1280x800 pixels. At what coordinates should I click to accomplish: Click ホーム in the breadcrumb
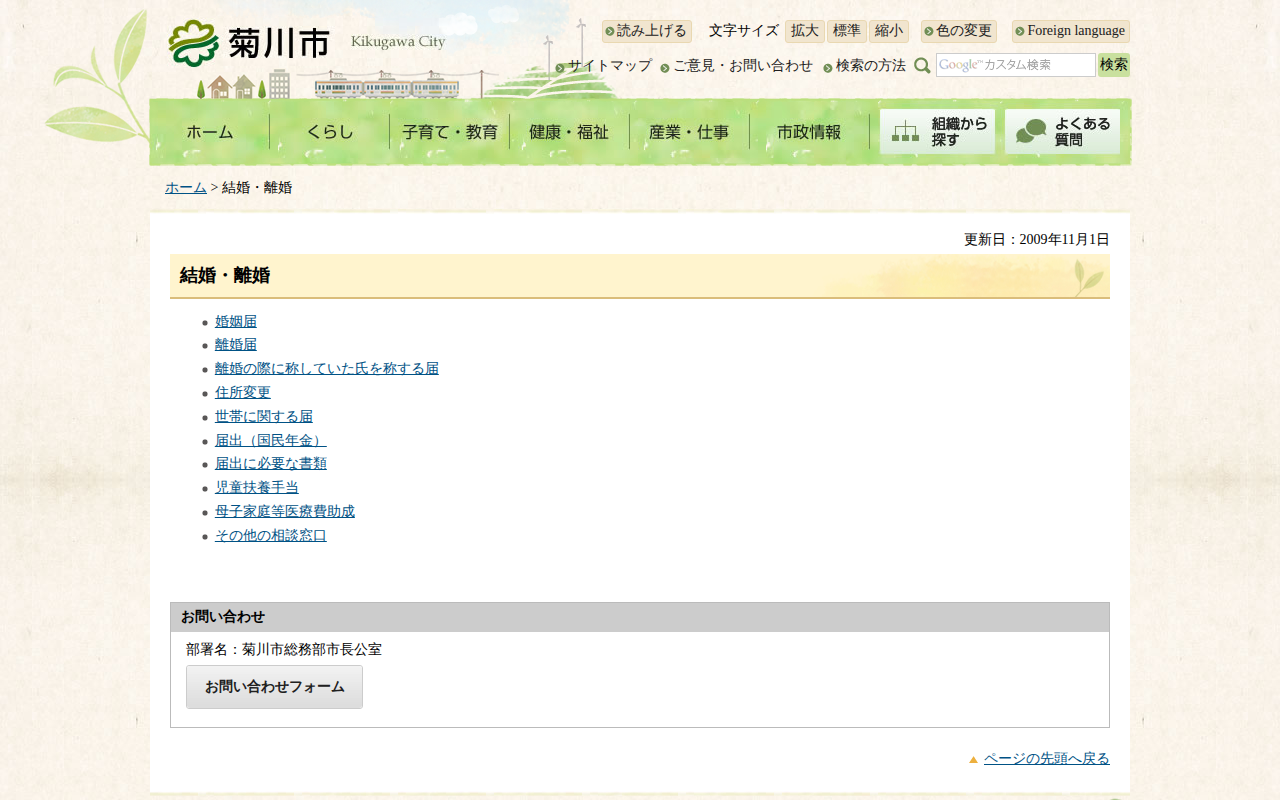(x=186, y=187)
